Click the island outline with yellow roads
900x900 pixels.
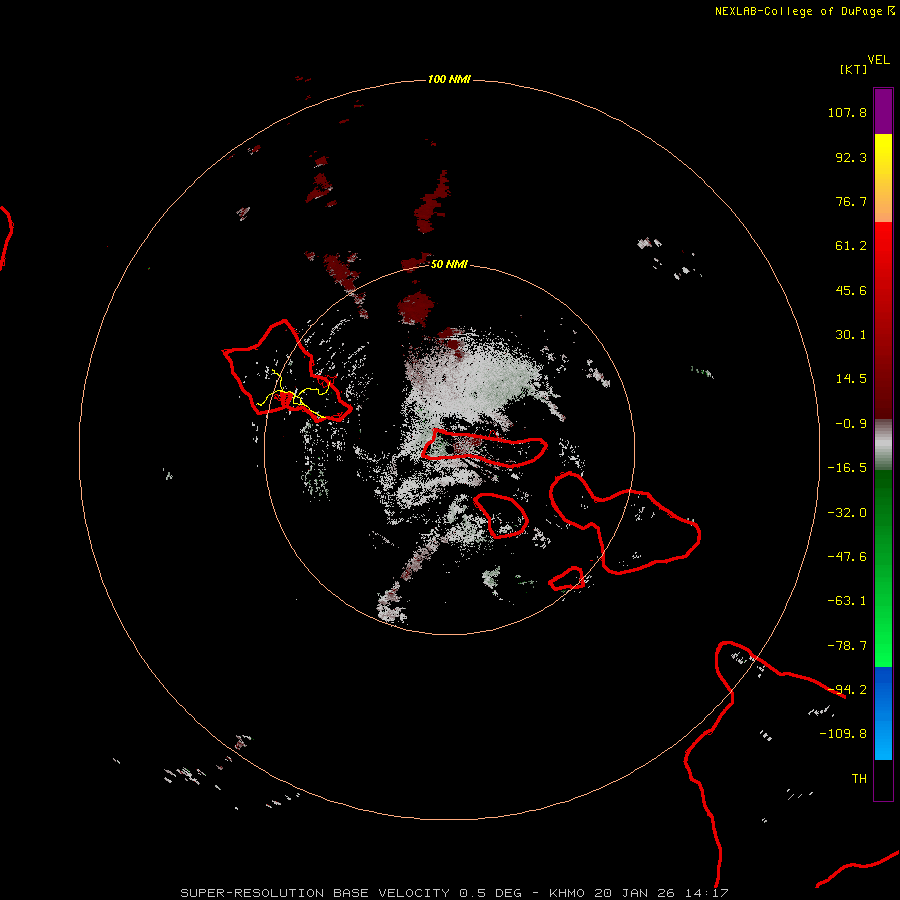(x=286, y=373)
